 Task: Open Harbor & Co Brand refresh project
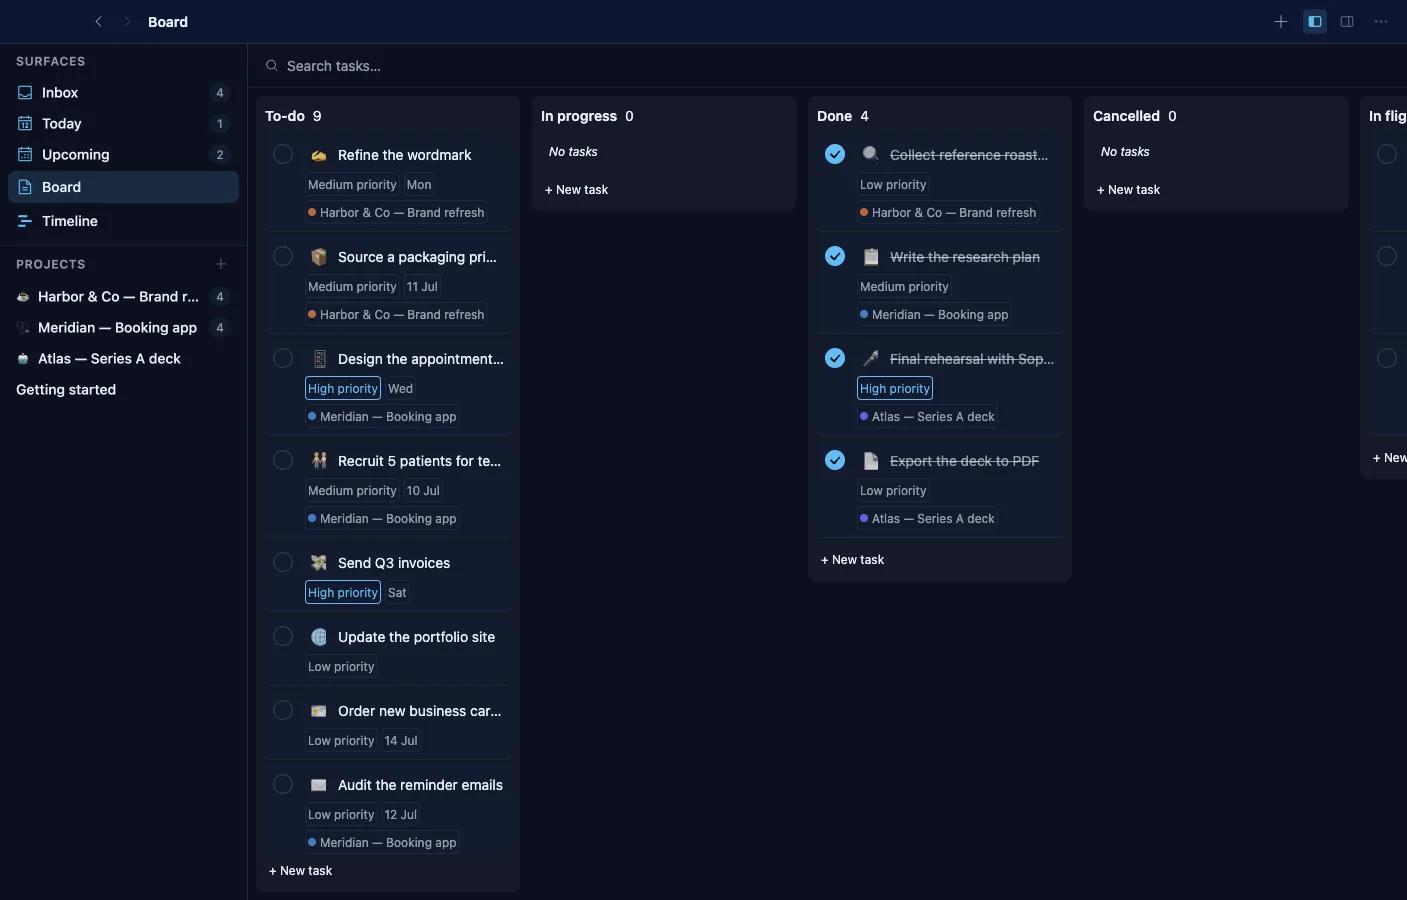click(123, 297)
